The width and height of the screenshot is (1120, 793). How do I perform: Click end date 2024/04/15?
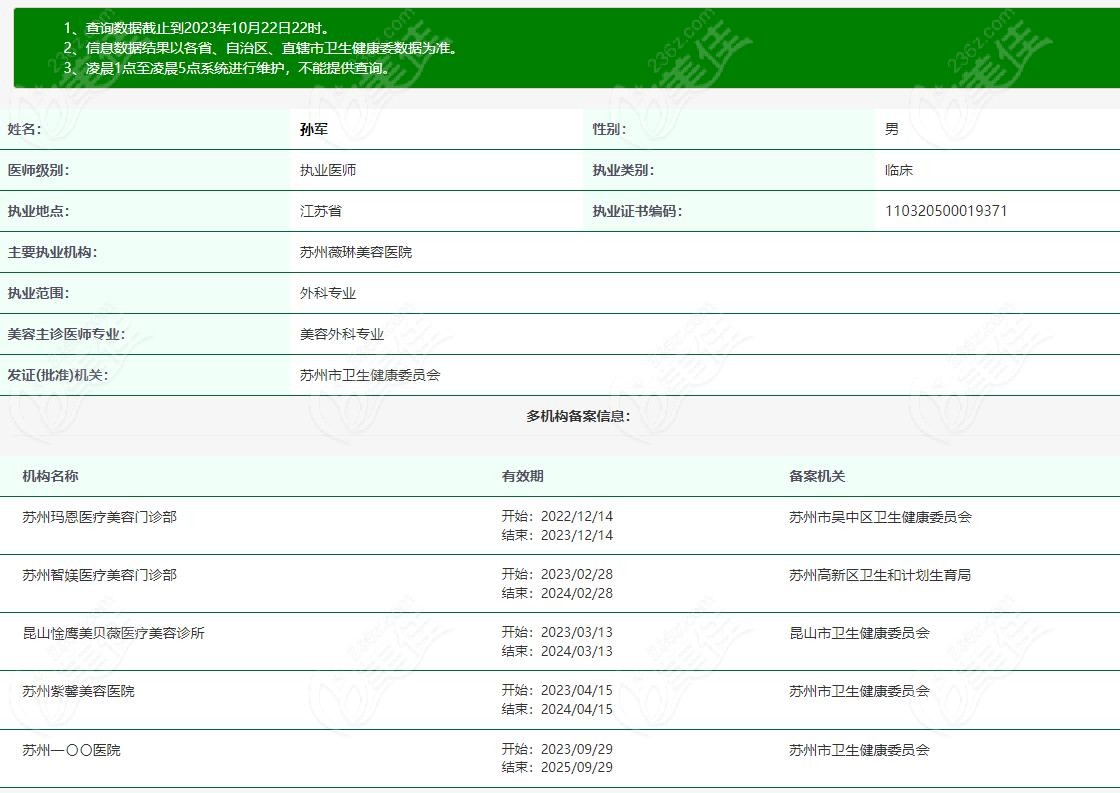tap(576, 709)
